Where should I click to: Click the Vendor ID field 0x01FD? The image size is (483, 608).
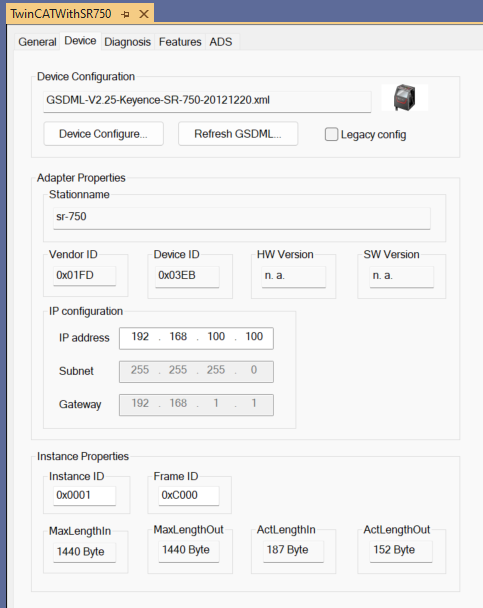pyautogui.click(x=84, y=276)
